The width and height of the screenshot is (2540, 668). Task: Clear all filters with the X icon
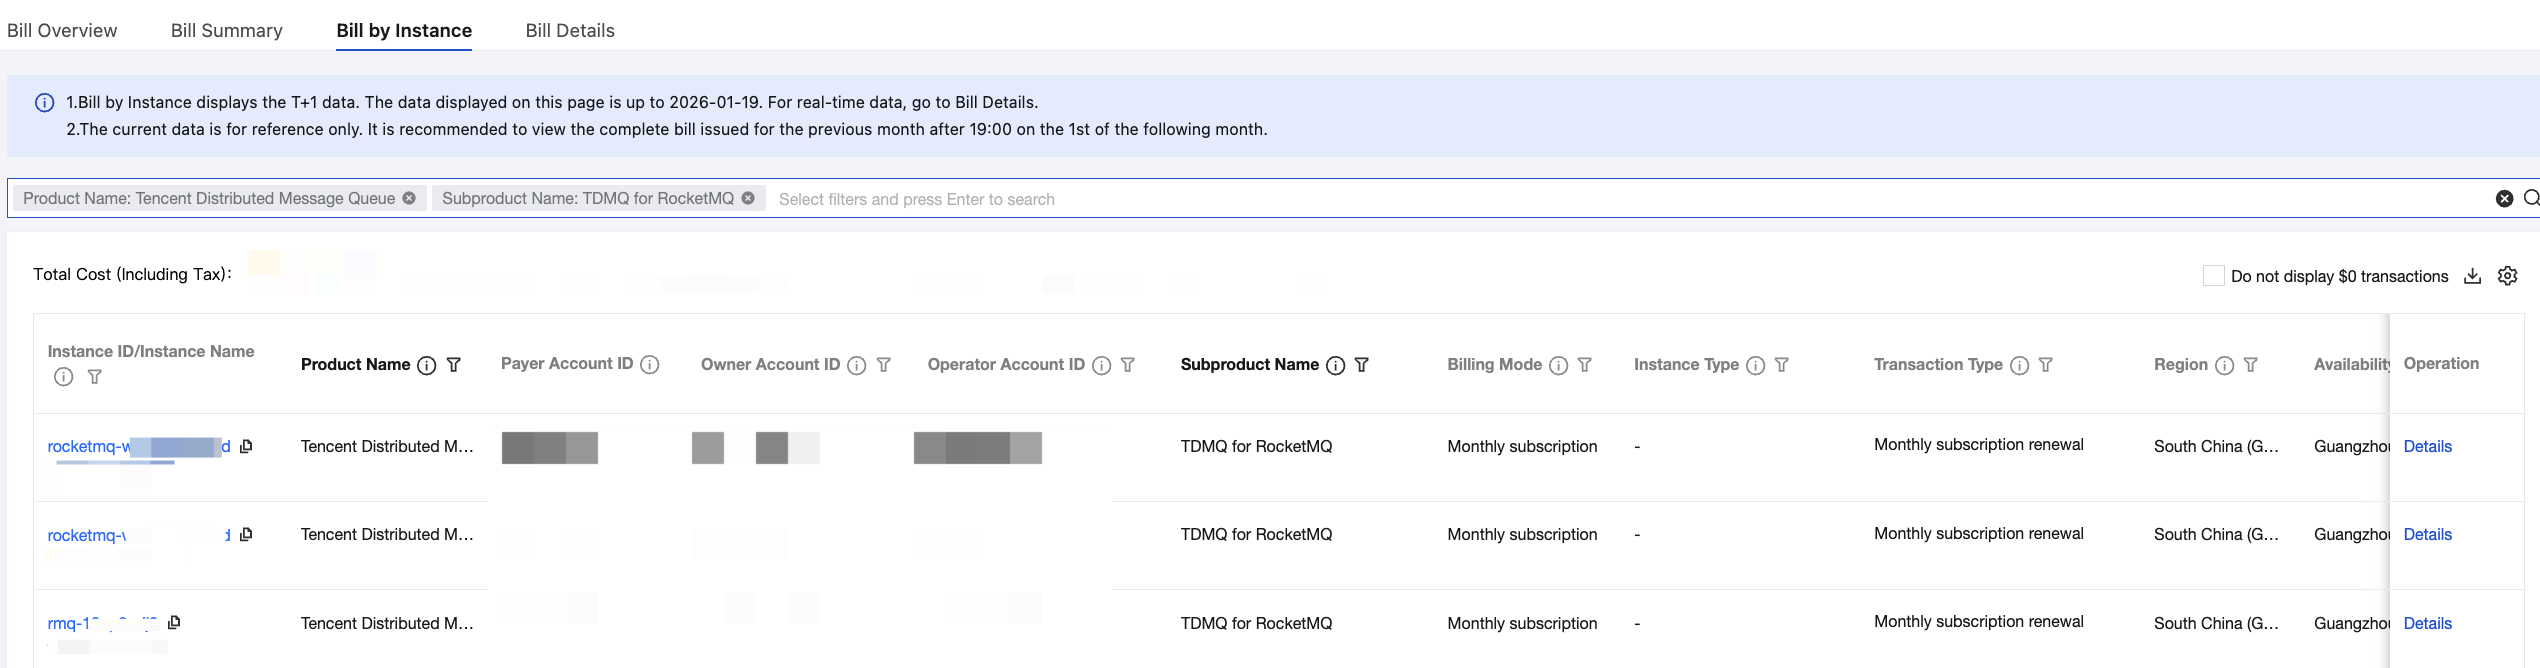2504,198
